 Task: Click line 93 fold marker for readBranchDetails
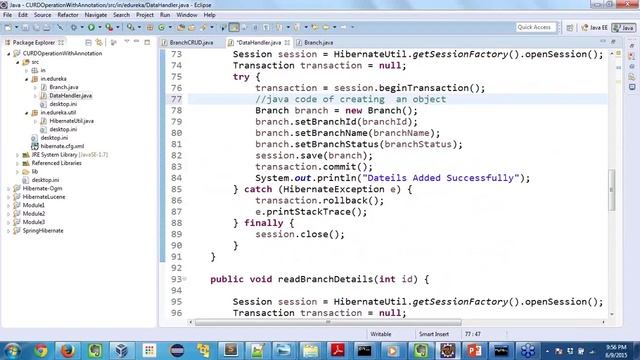[185, 279]
